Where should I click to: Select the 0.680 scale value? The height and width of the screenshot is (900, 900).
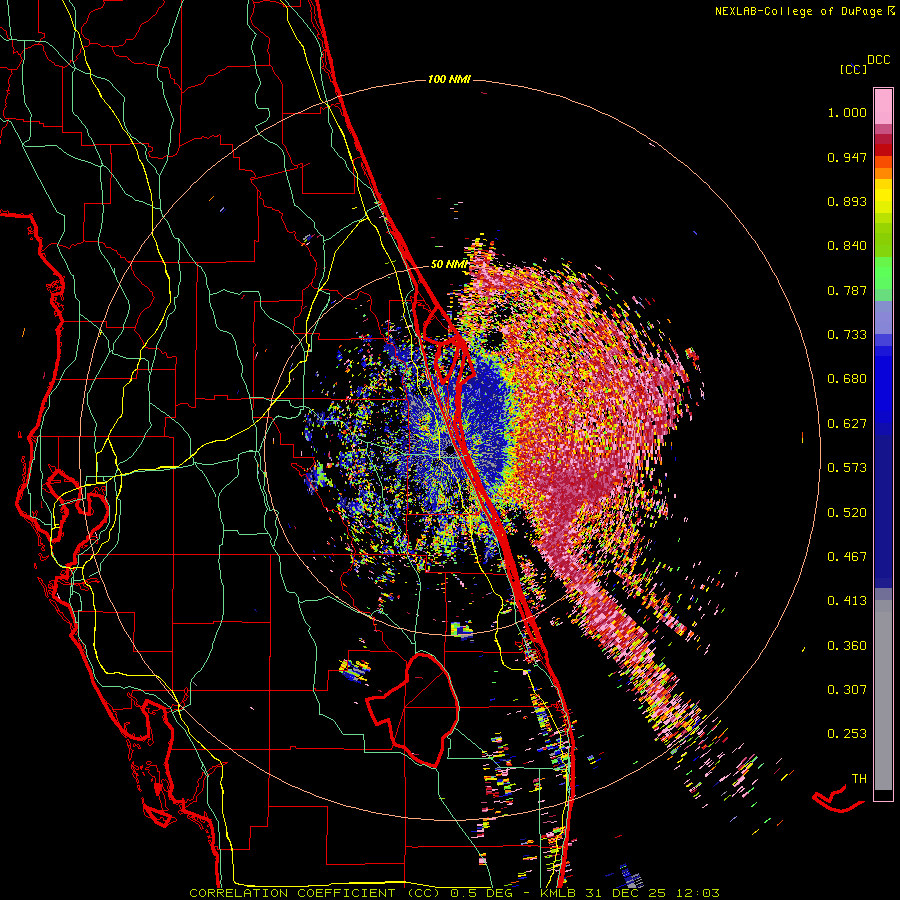(x=847, y=379)
